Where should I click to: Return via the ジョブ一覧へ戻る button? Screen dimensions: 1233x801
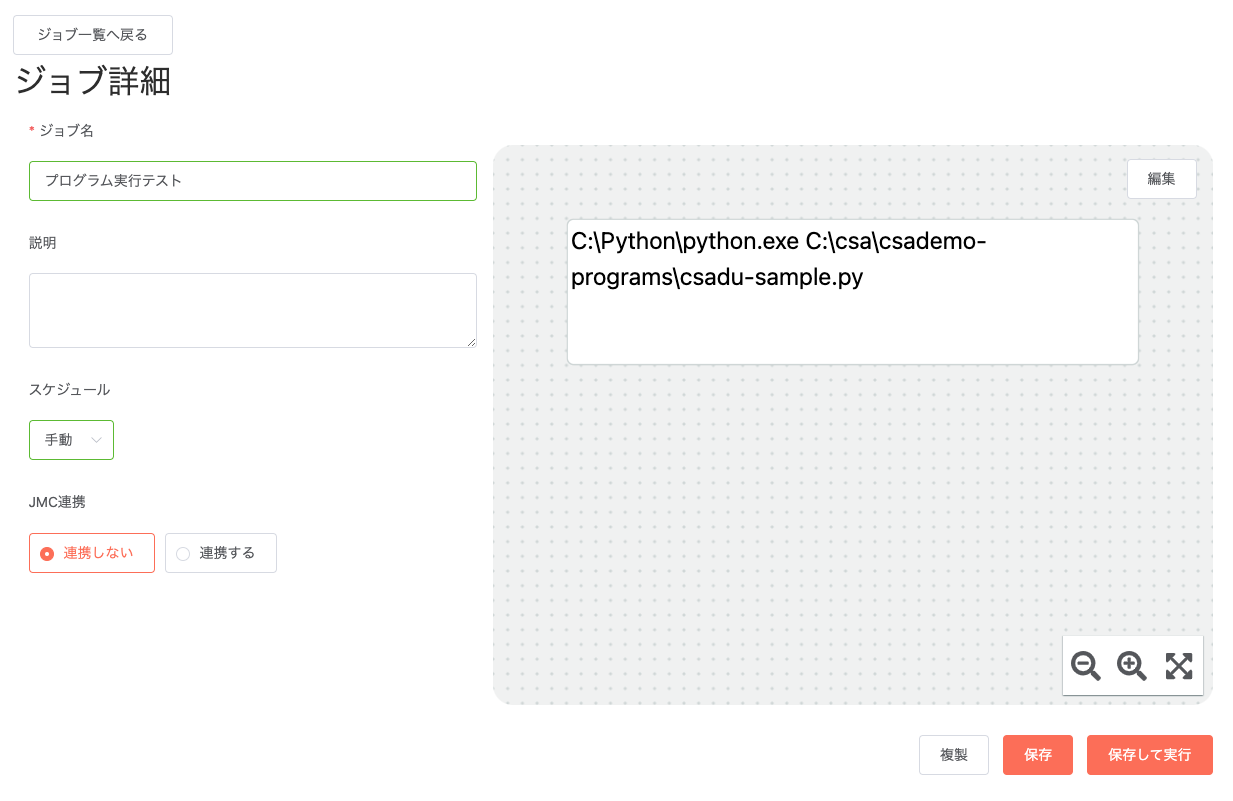pyautogui.click(x=93, y=35)
